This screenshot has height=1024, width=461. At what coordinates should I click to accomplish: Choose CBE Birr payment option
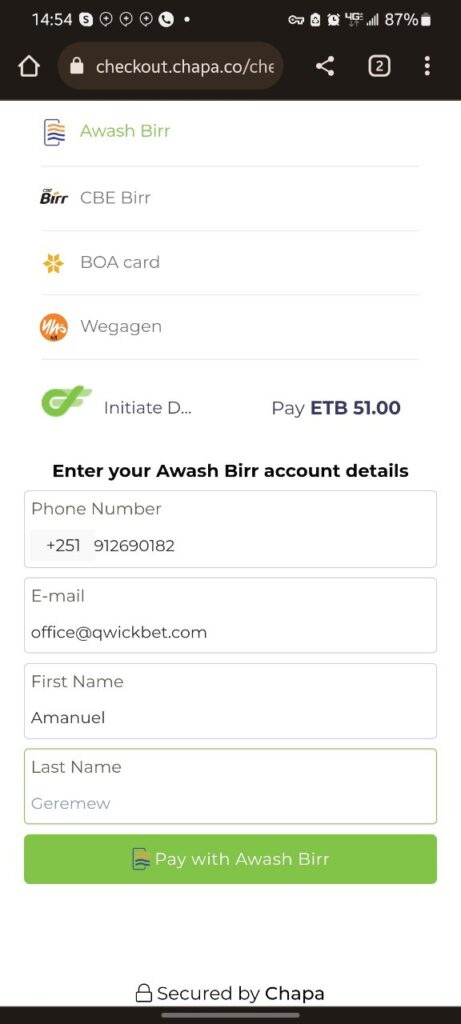(230, 198)
